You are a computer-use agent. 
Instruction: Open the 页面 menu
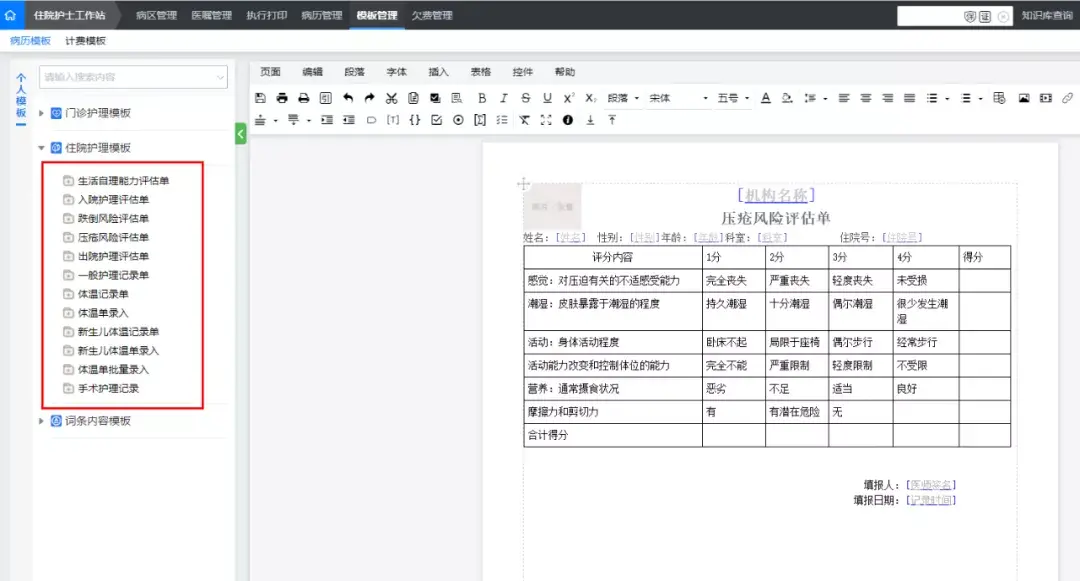[270, 72]
